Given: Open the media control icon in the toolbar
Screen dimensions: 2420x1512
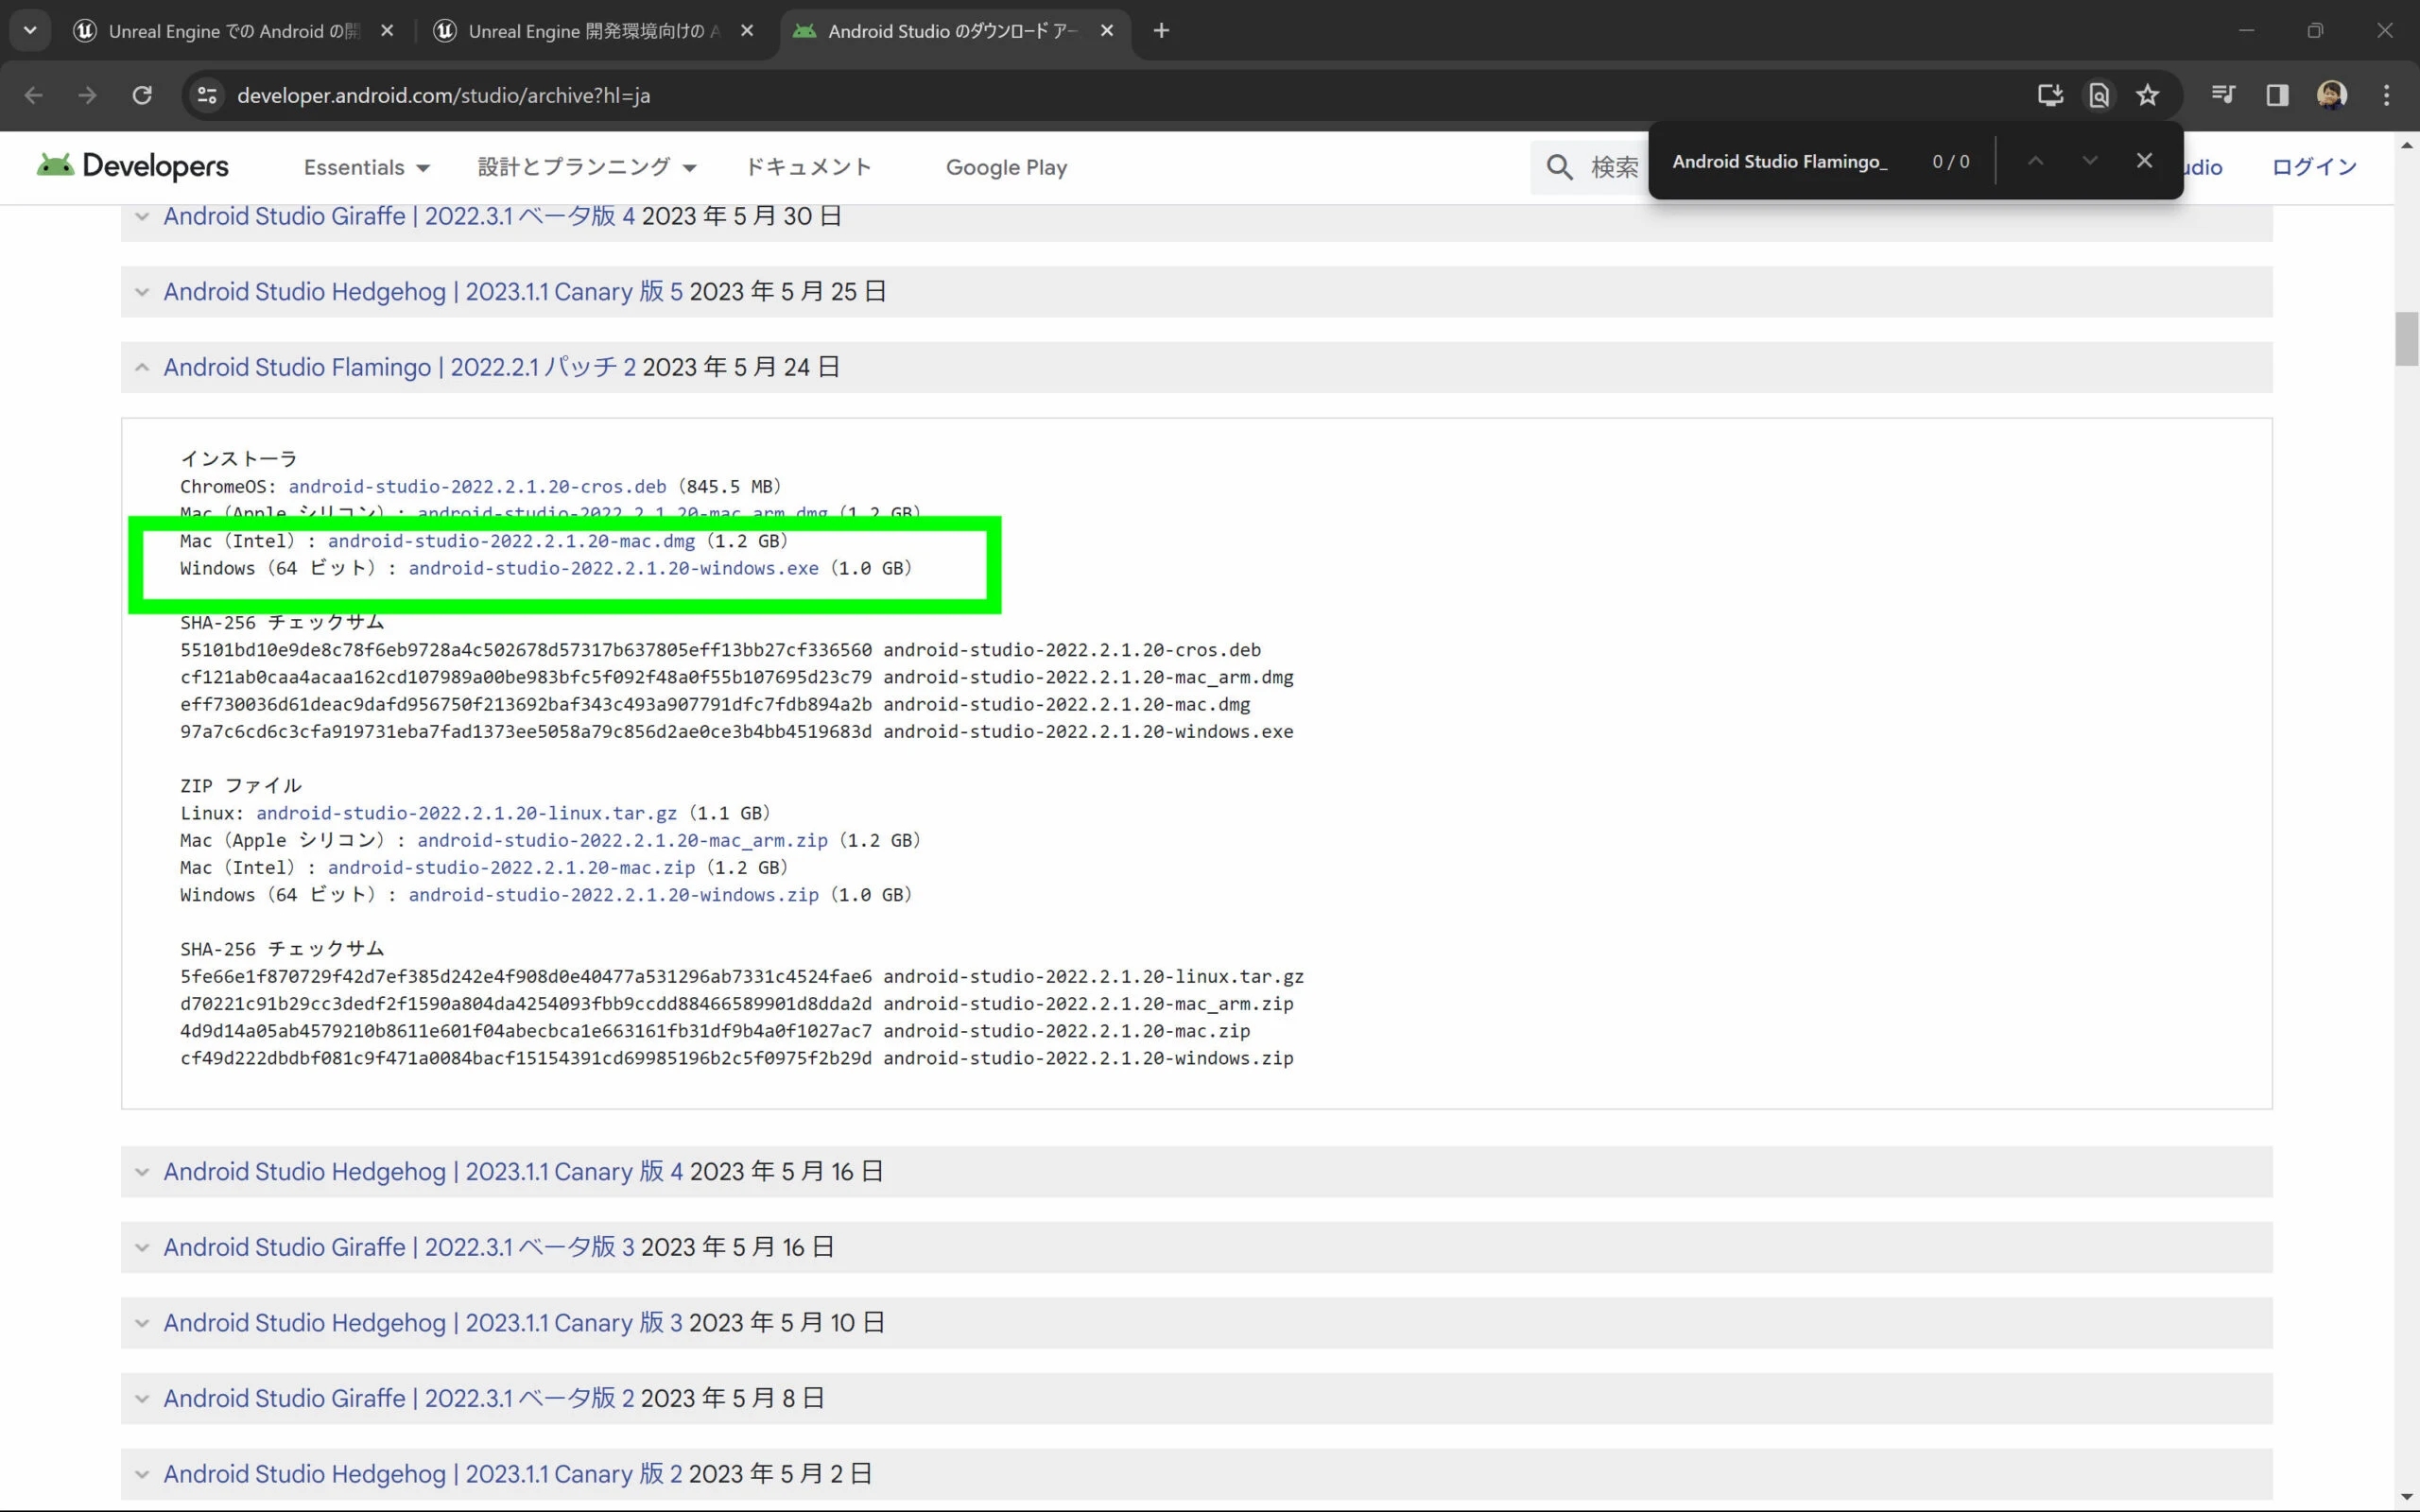Looking at the screenshot, I should (2223, 95).
